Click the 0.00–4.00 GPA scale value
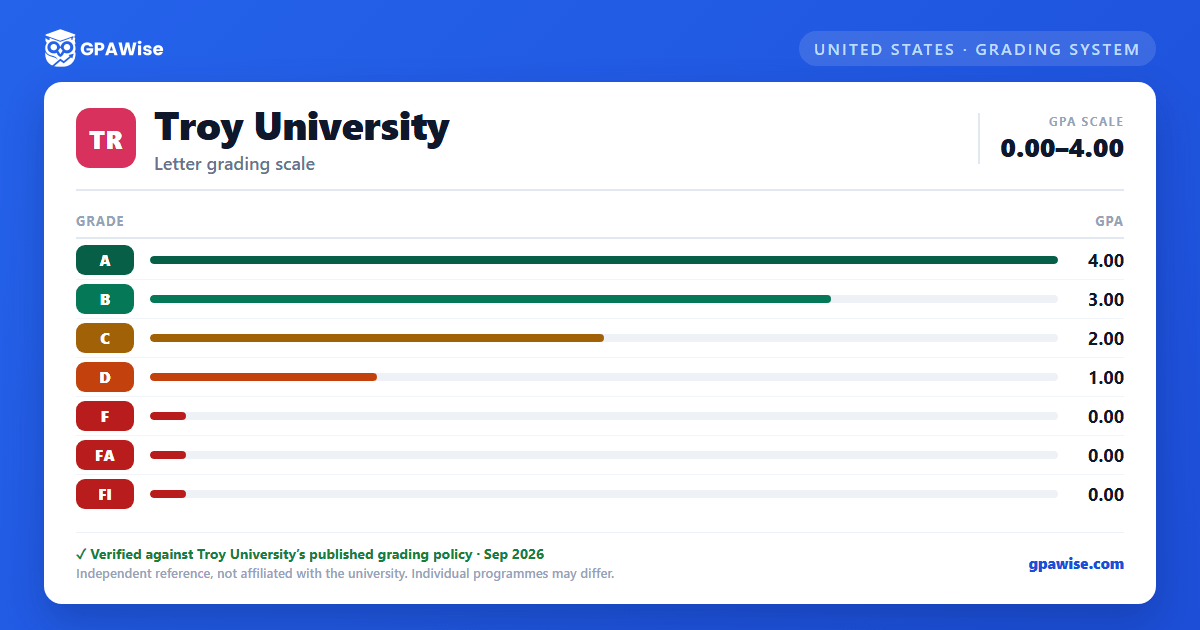The width and height of the screenshot is (1200, 630). pos(1062,148)
